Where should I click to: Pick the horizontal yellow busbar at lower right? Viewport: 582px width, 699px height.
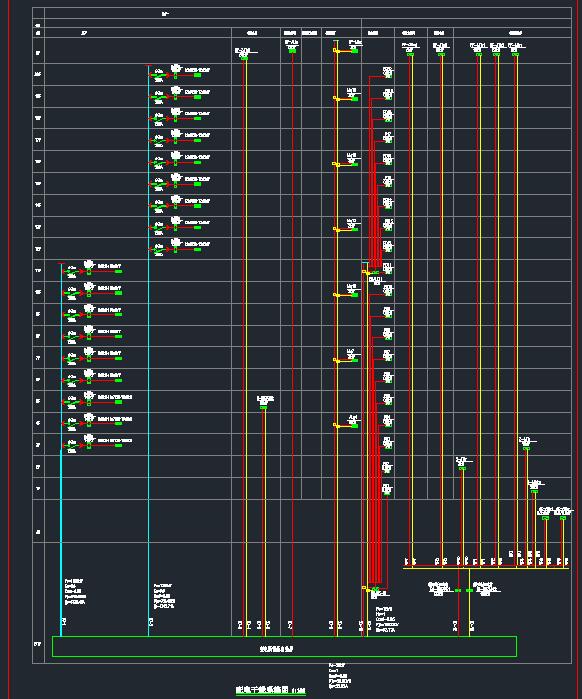(486, 568)
